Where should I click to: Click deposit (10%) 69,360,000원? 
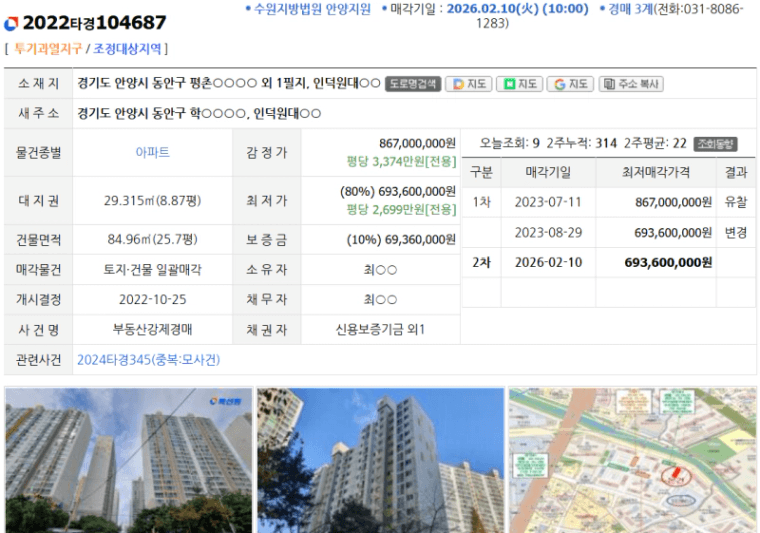click(401, 240)
